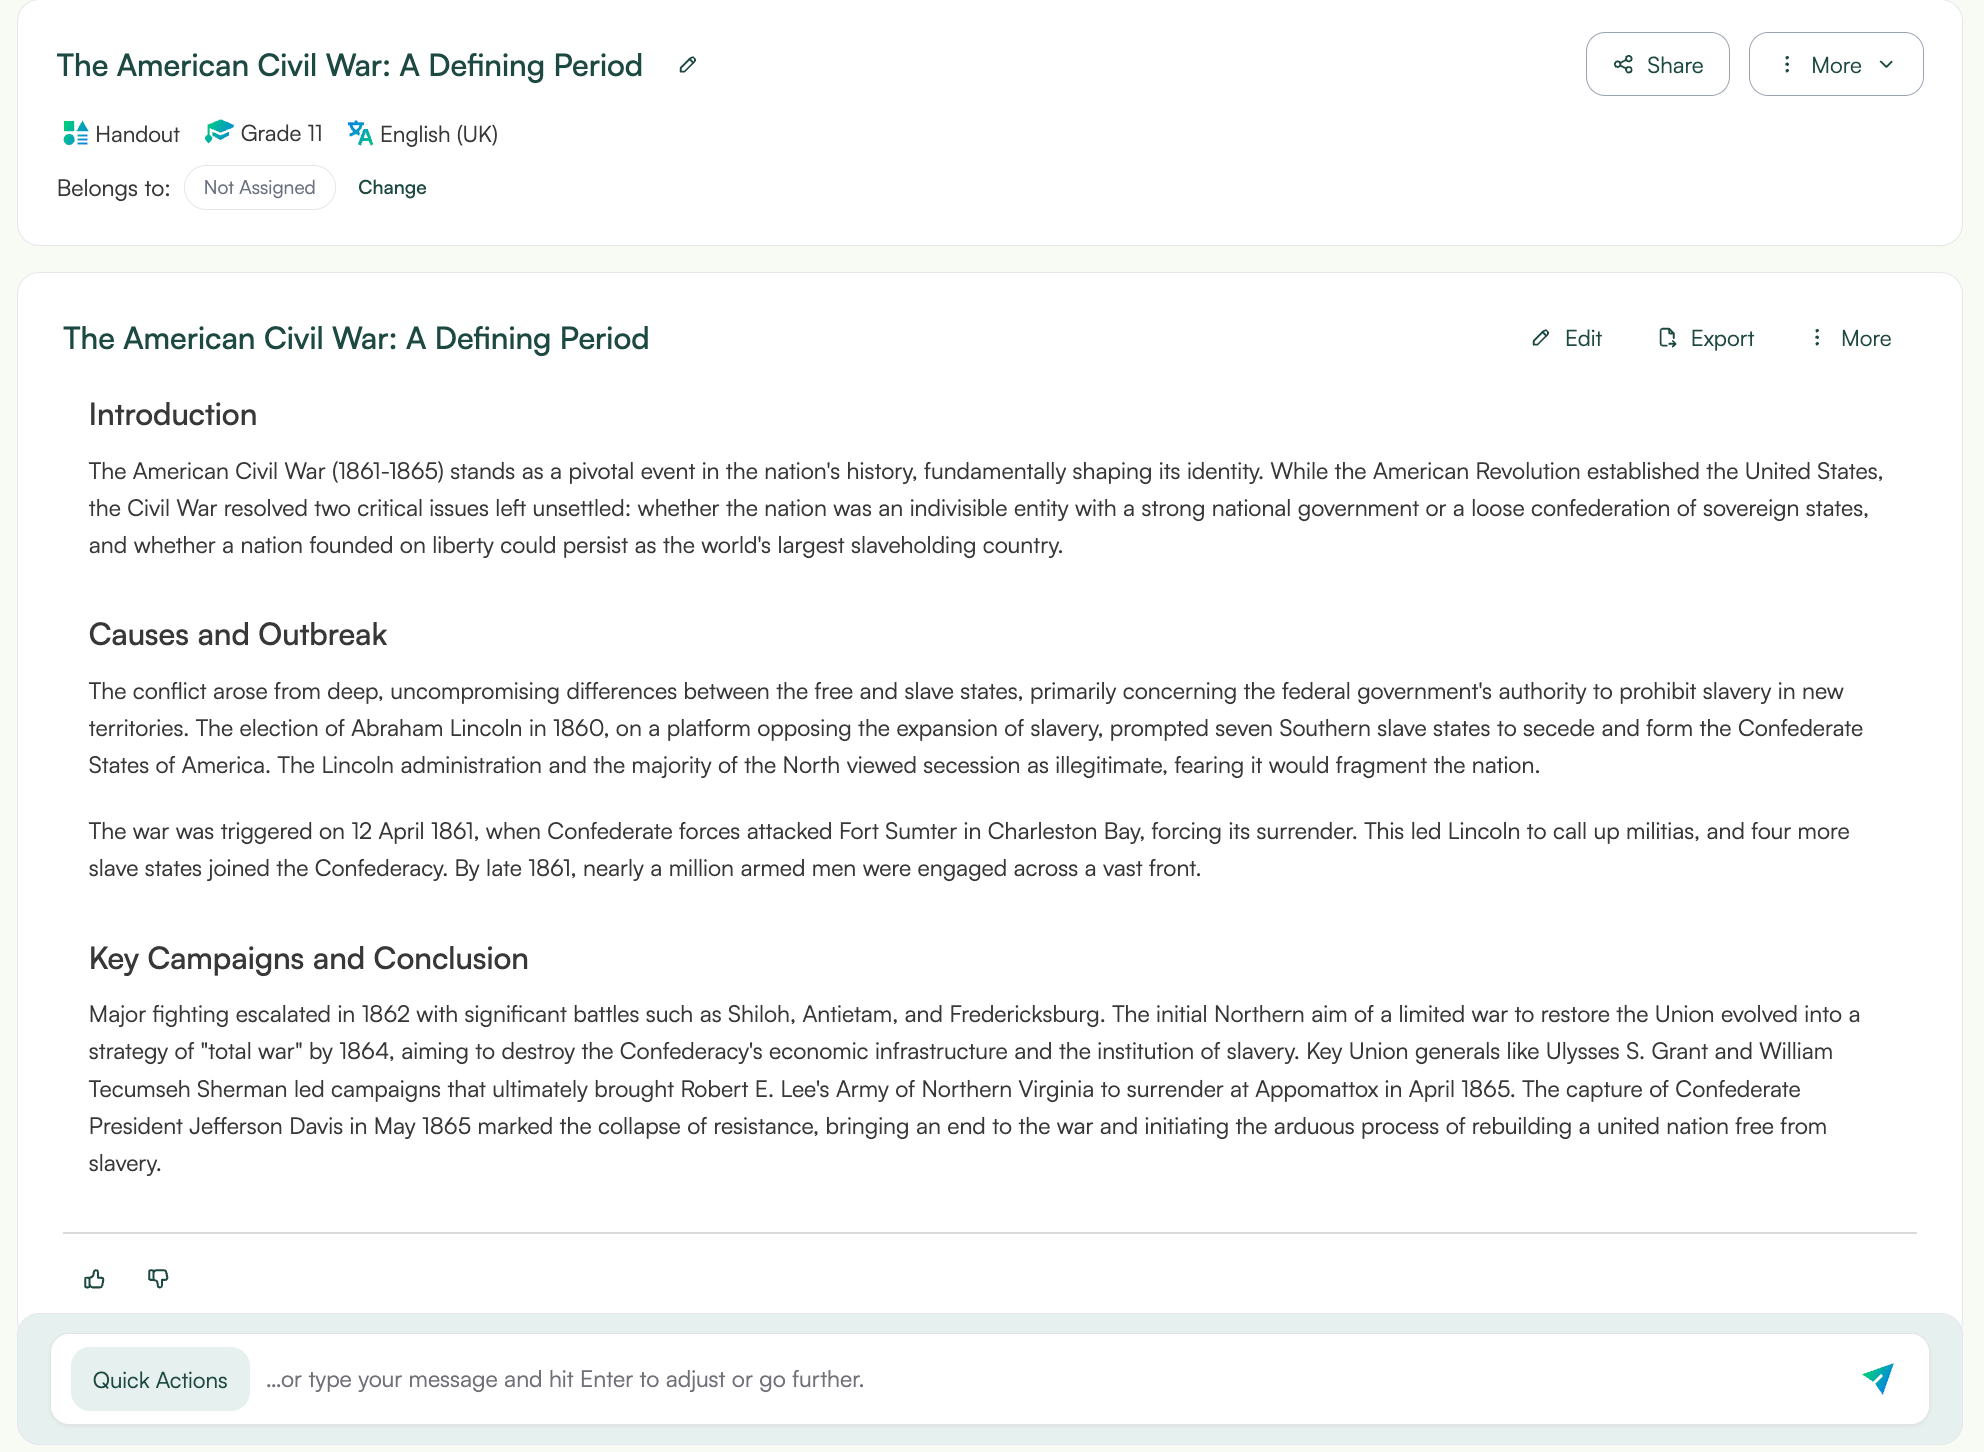Click the English (UK) translation icon

point(361,133)
